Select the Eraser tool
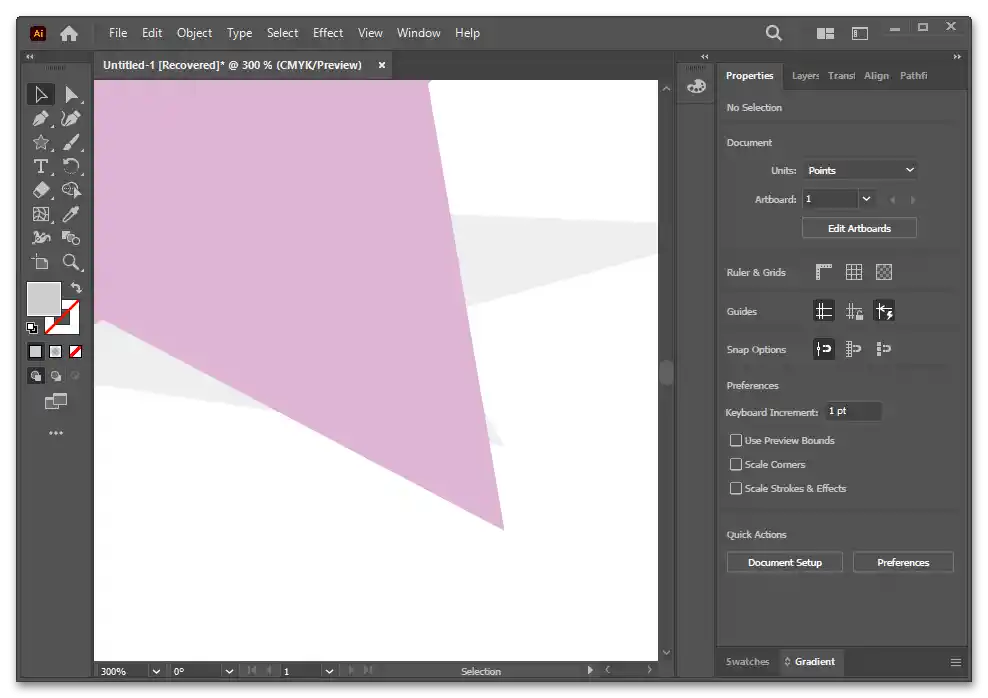 (41, 190)
